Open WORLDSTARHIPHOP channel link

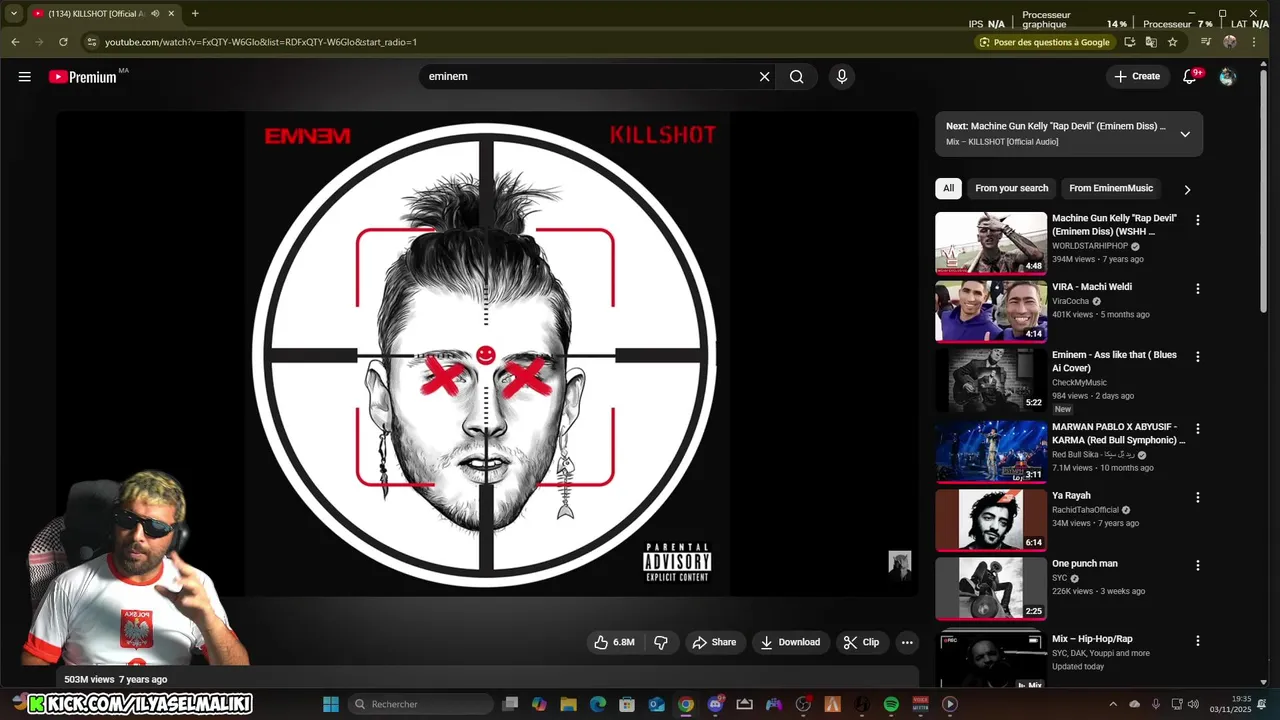1090,246
